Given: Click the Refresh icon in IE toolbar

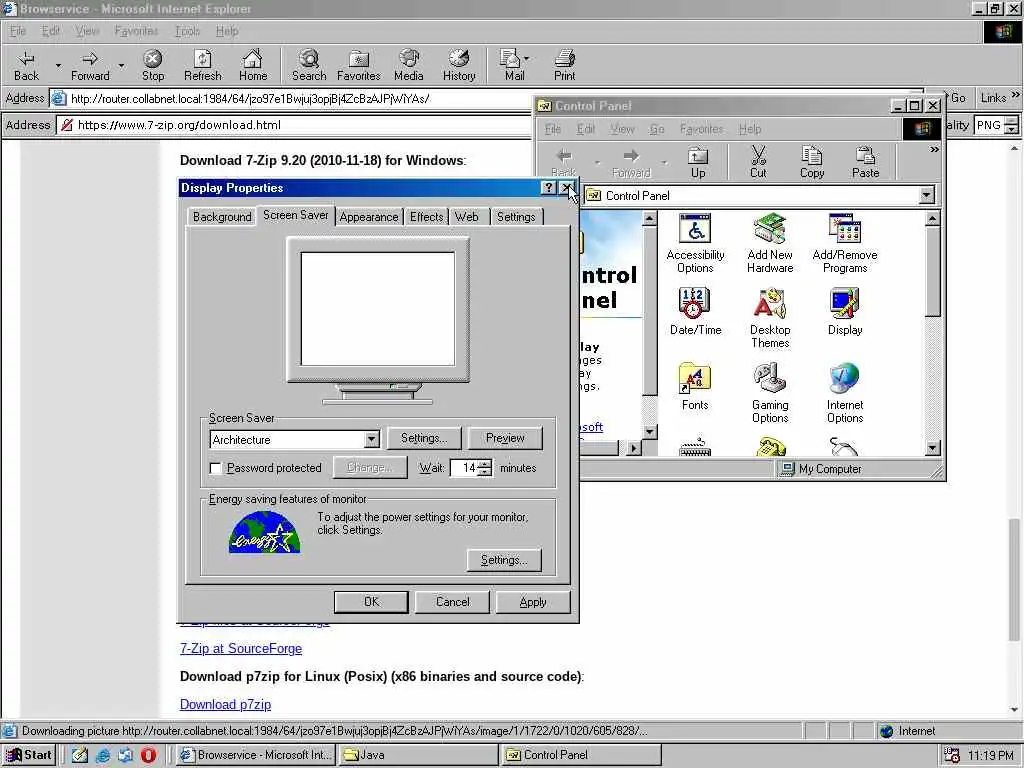Looking at the screenshot, I should (202, 65).
